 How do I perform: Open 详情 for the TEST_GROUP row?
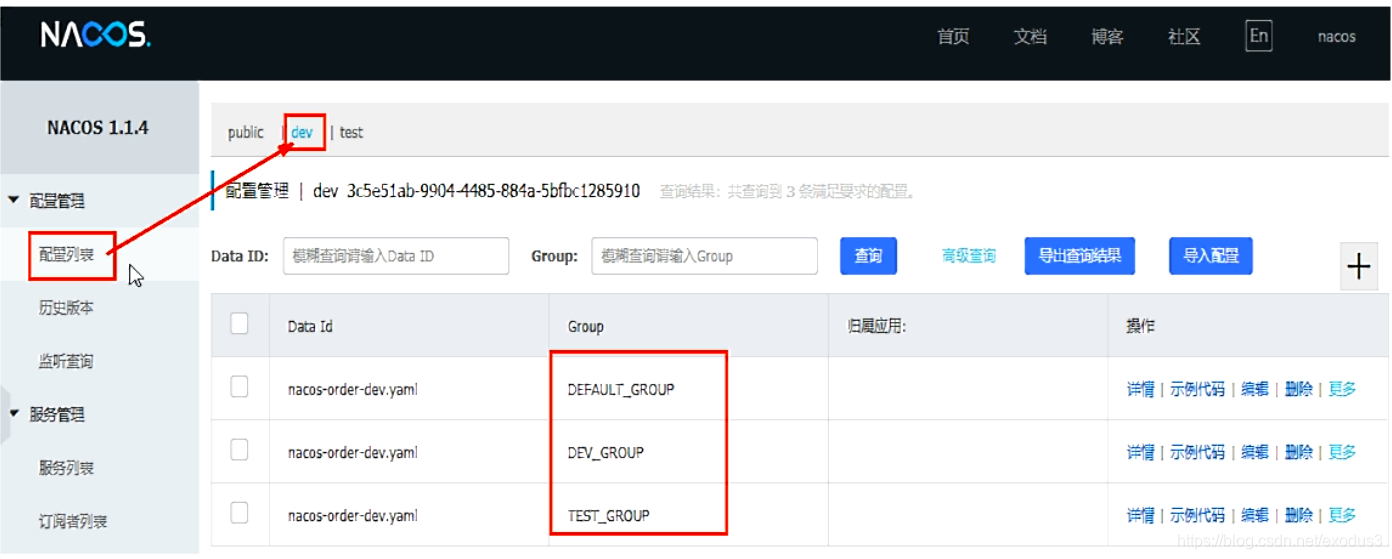(1140, 515)
